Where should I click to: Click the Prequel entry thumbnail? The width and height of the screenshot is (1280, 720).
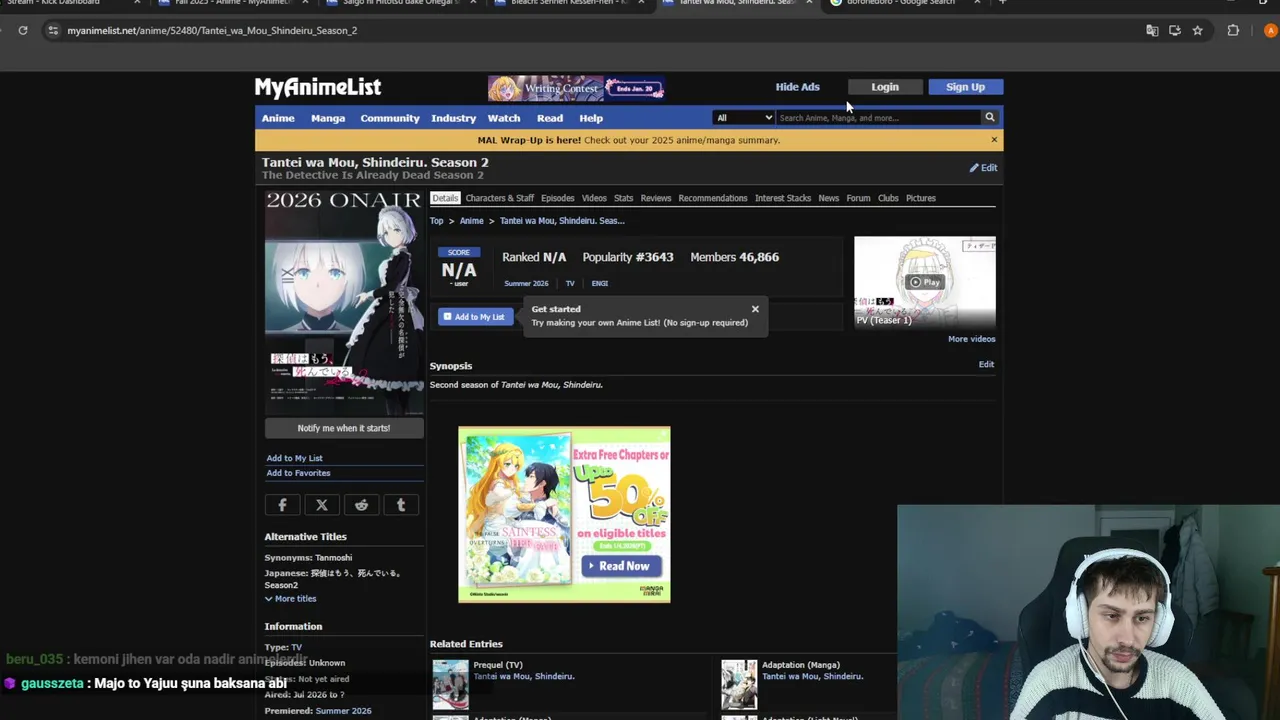point(450,684)
